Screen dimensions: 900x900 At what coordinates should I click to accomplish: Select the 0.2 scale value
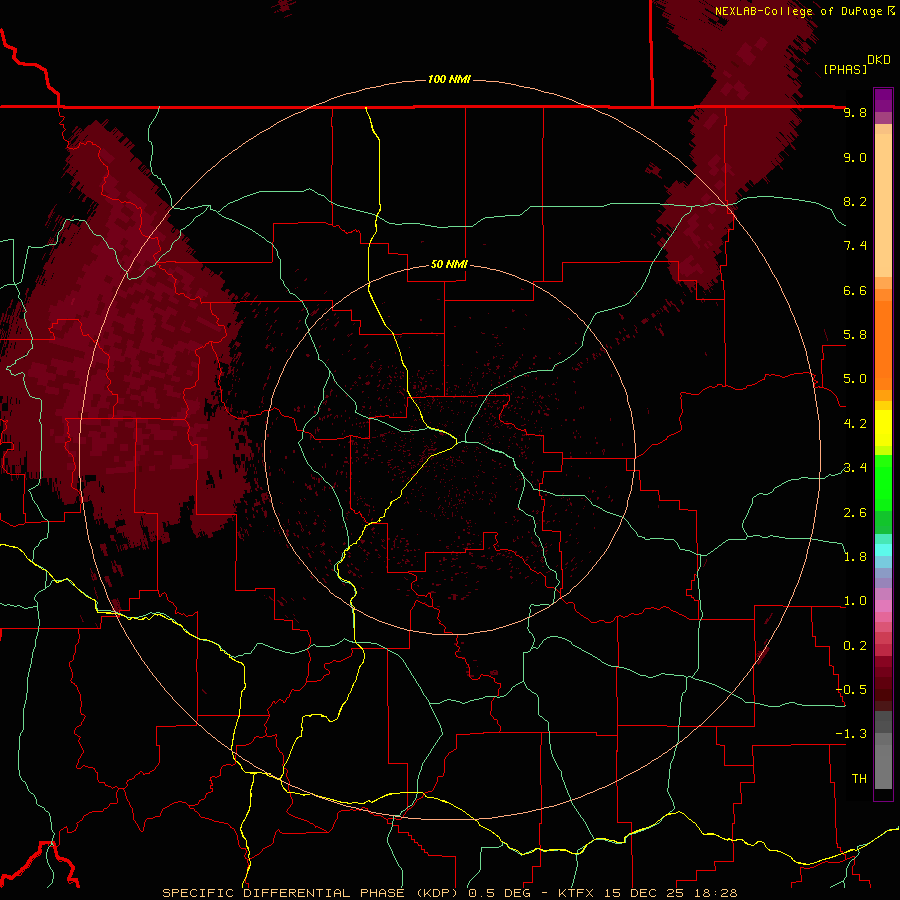(855, 646)
